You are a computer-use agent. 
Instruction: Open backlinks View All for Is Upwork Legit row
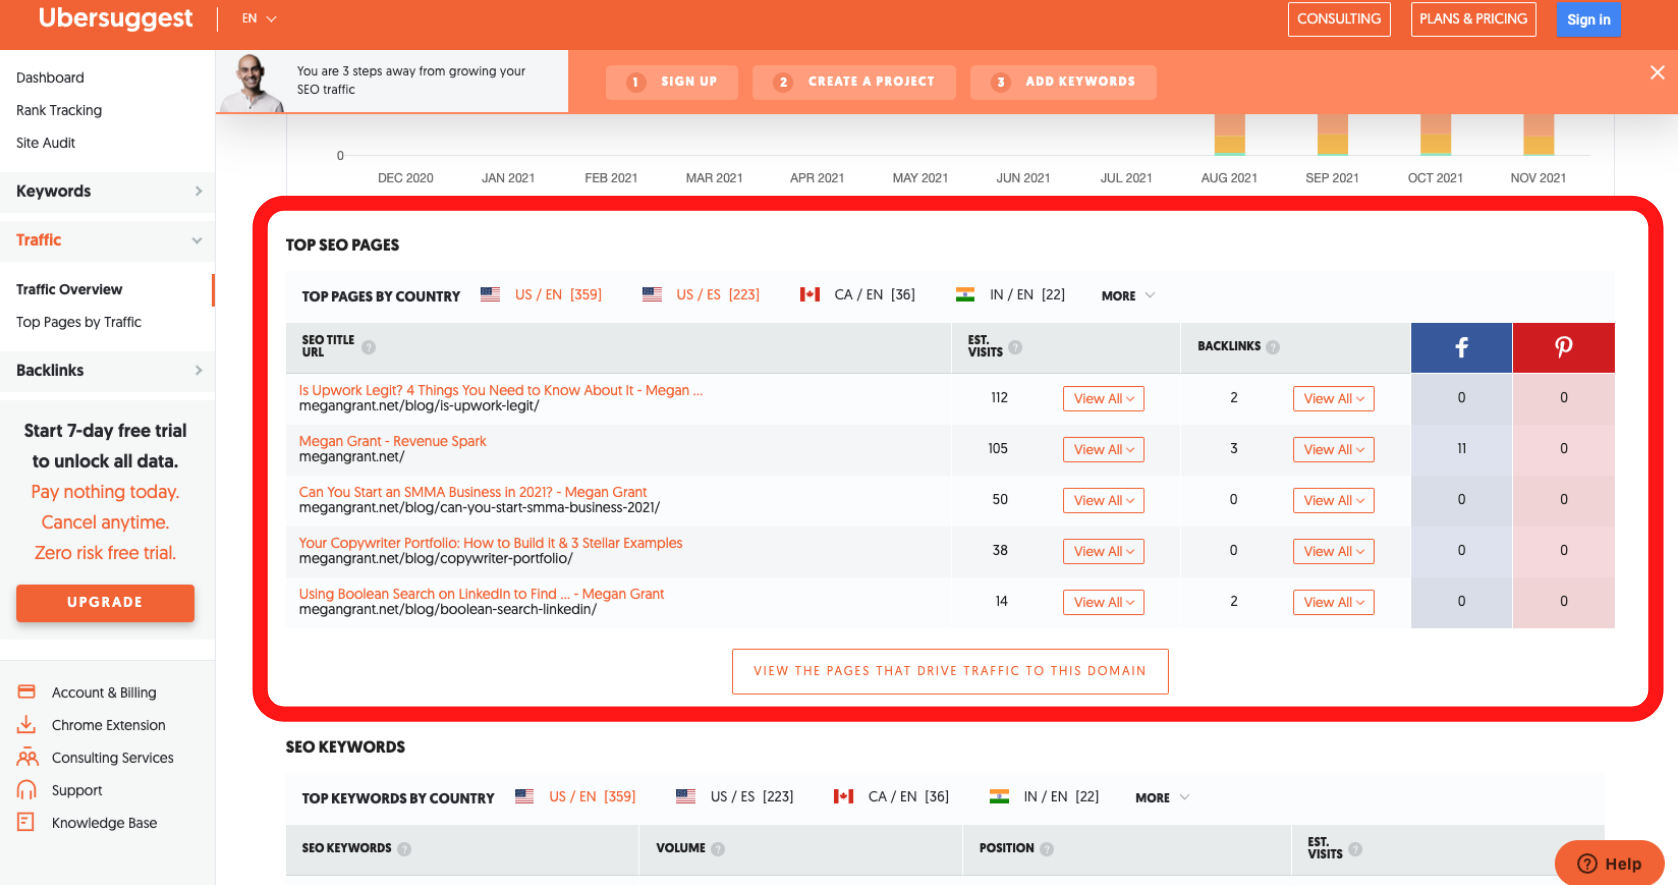(x=1333, y=399)
